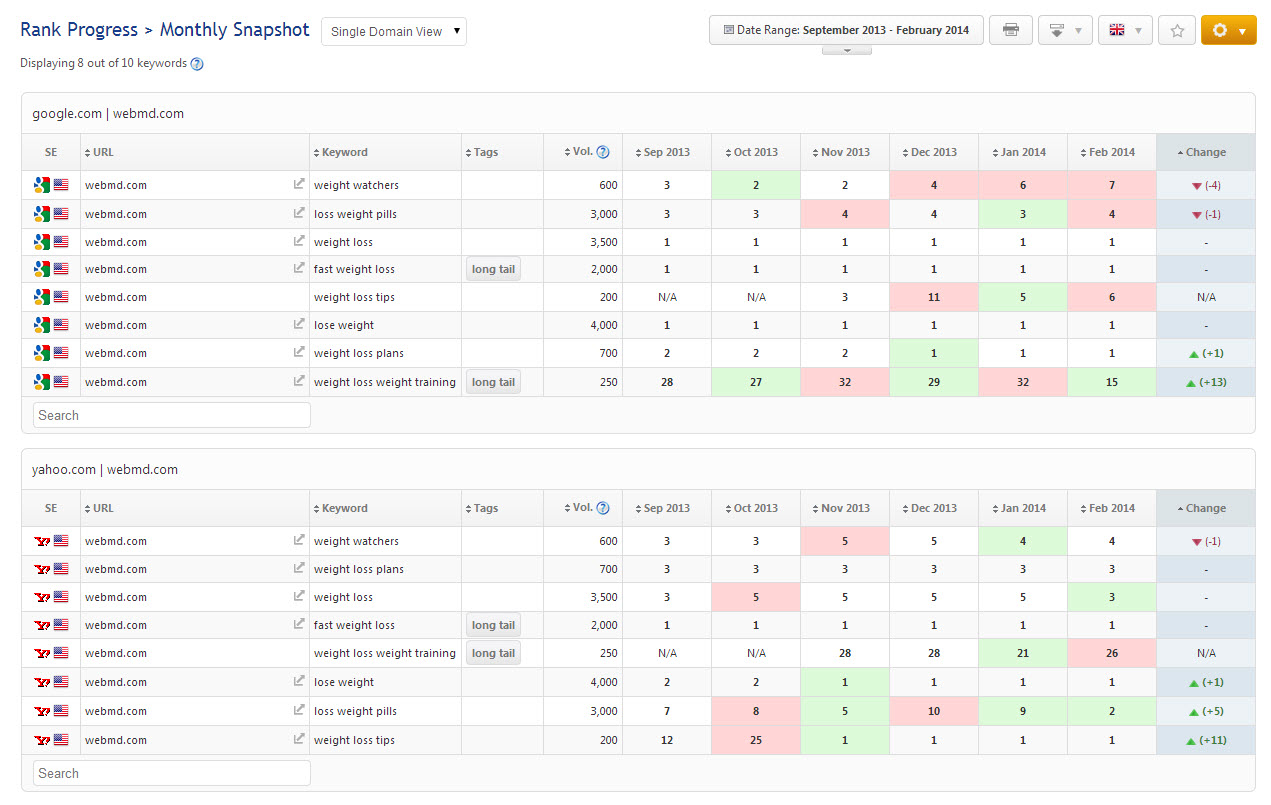Click the google.com table Search field
The height and width of the screenshot is (805, 1271).
pyautogui.click(x=172, y=415)
